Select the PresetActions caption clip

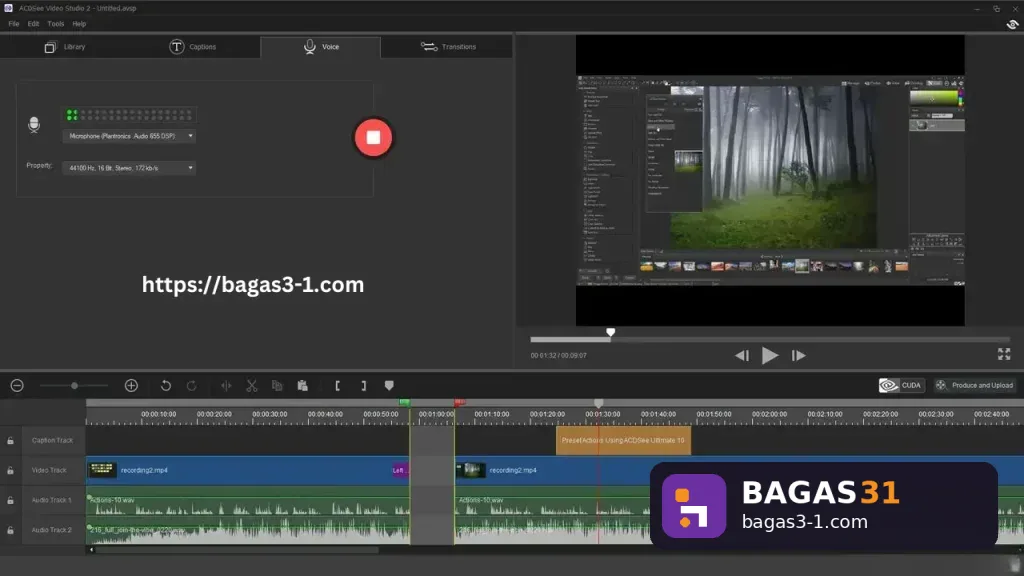(x=623, y=440)
